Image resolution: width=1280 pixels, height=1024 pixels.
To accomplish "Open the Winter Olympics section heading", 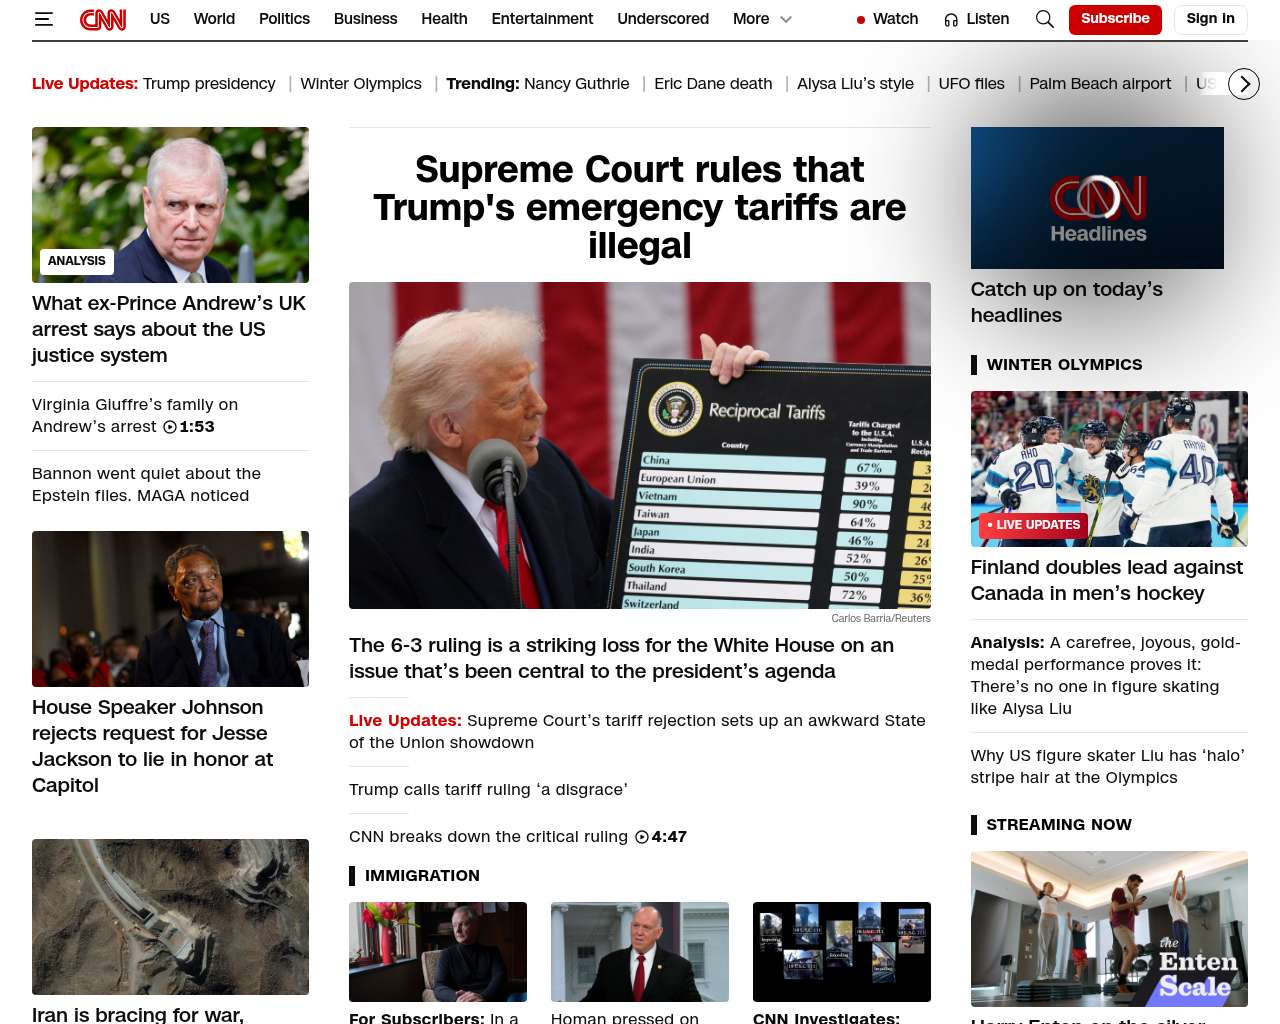I will coord(1064,365).
